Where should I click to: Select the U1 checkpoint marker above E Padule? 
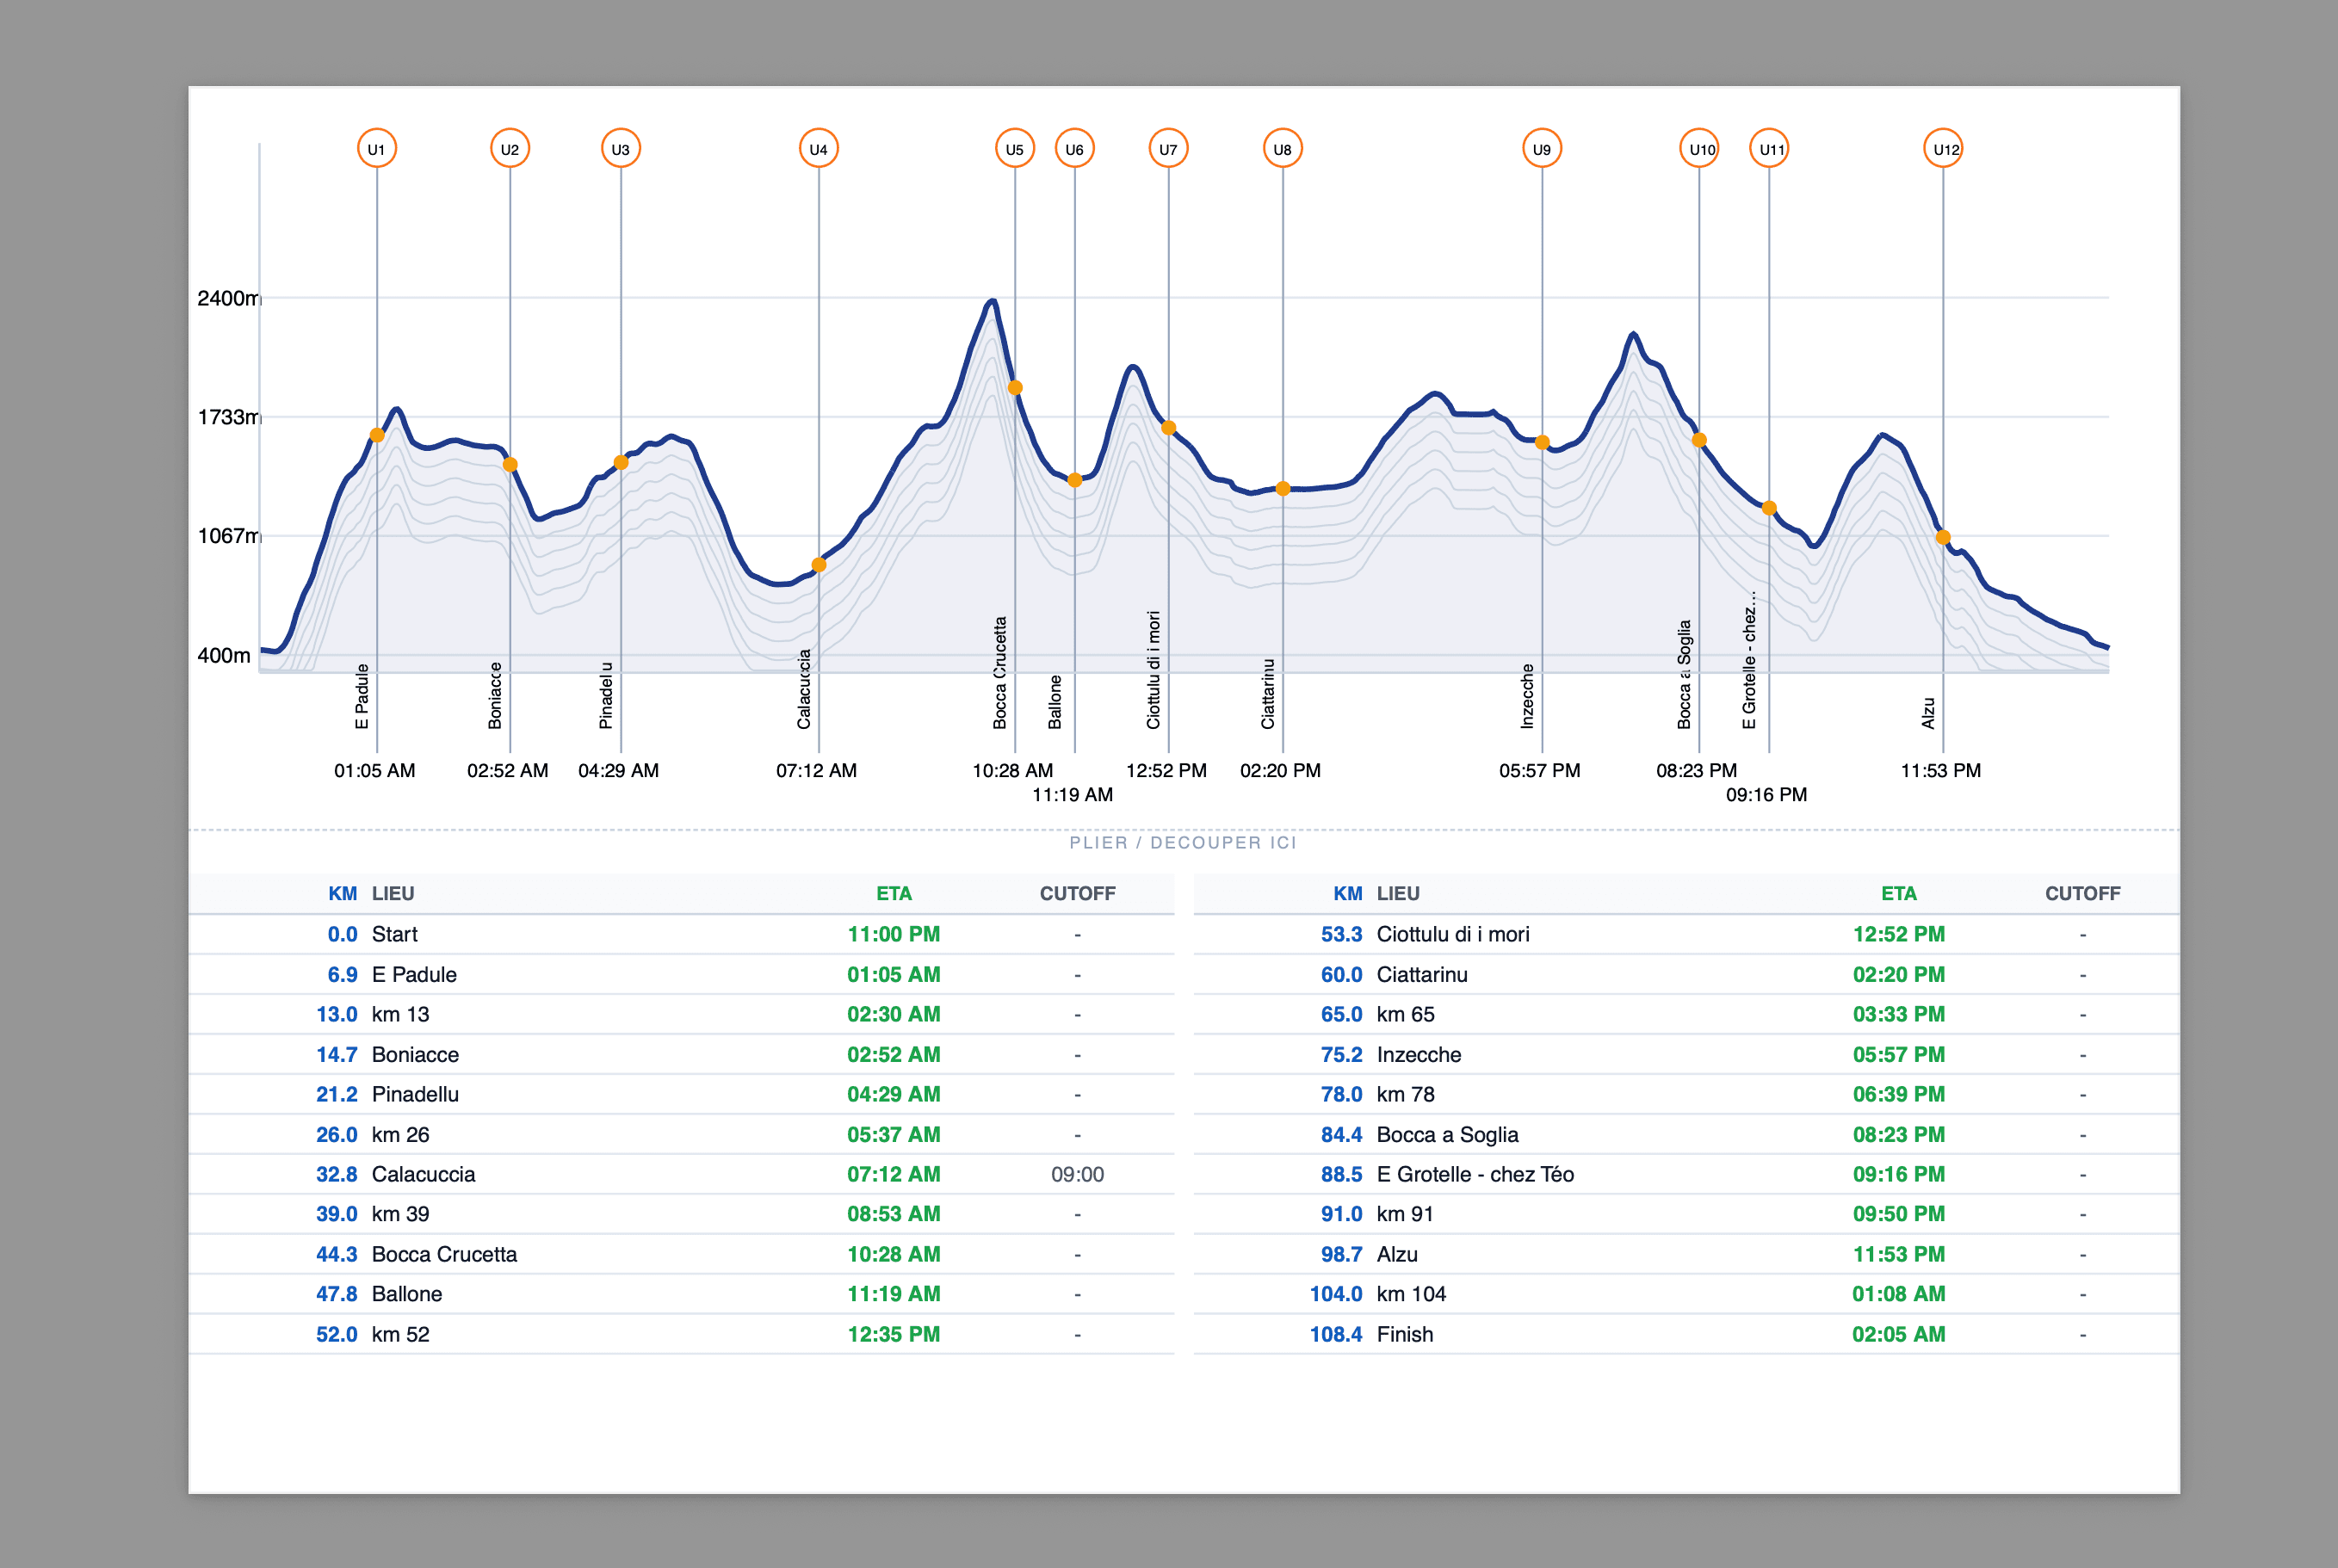coord(377,147)
